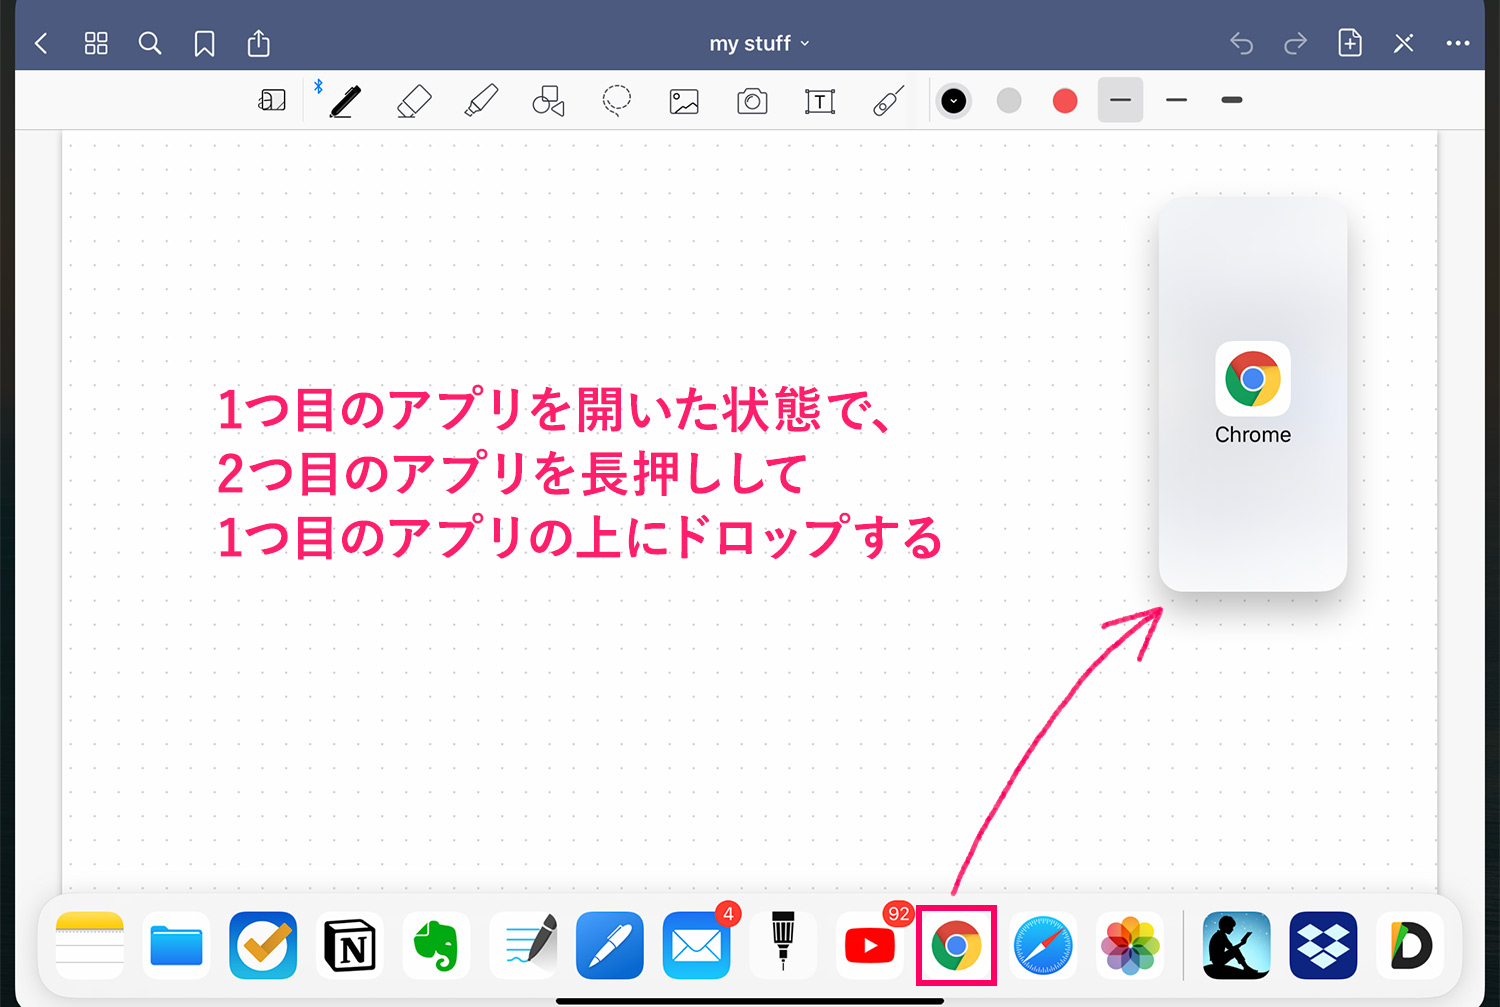
Task: Select the Pen tool
Action: point(345,100)
